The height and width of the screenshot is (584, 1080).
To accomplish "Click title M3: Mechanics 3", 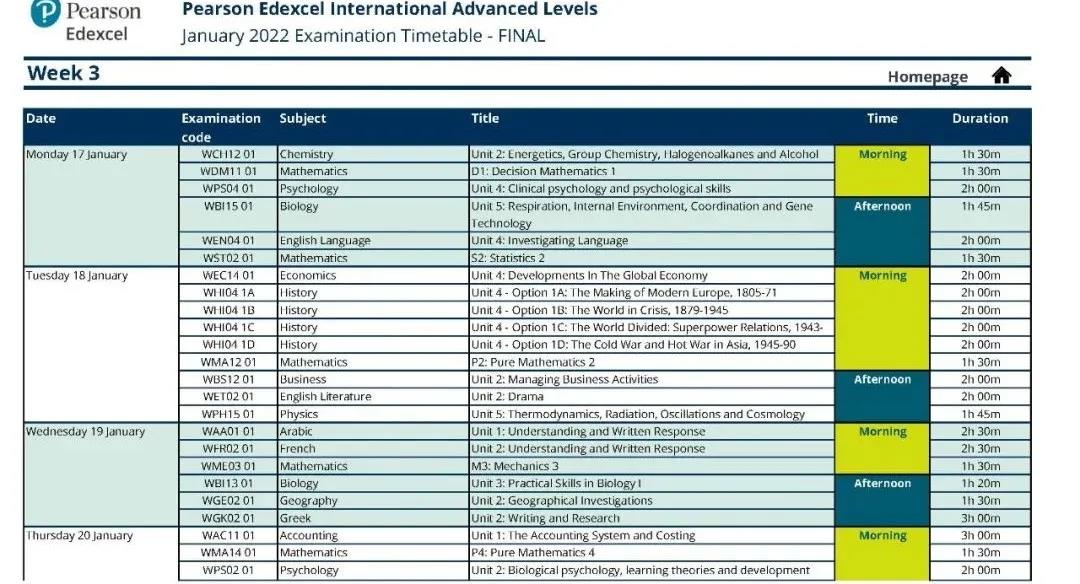I will pos(515,466).
